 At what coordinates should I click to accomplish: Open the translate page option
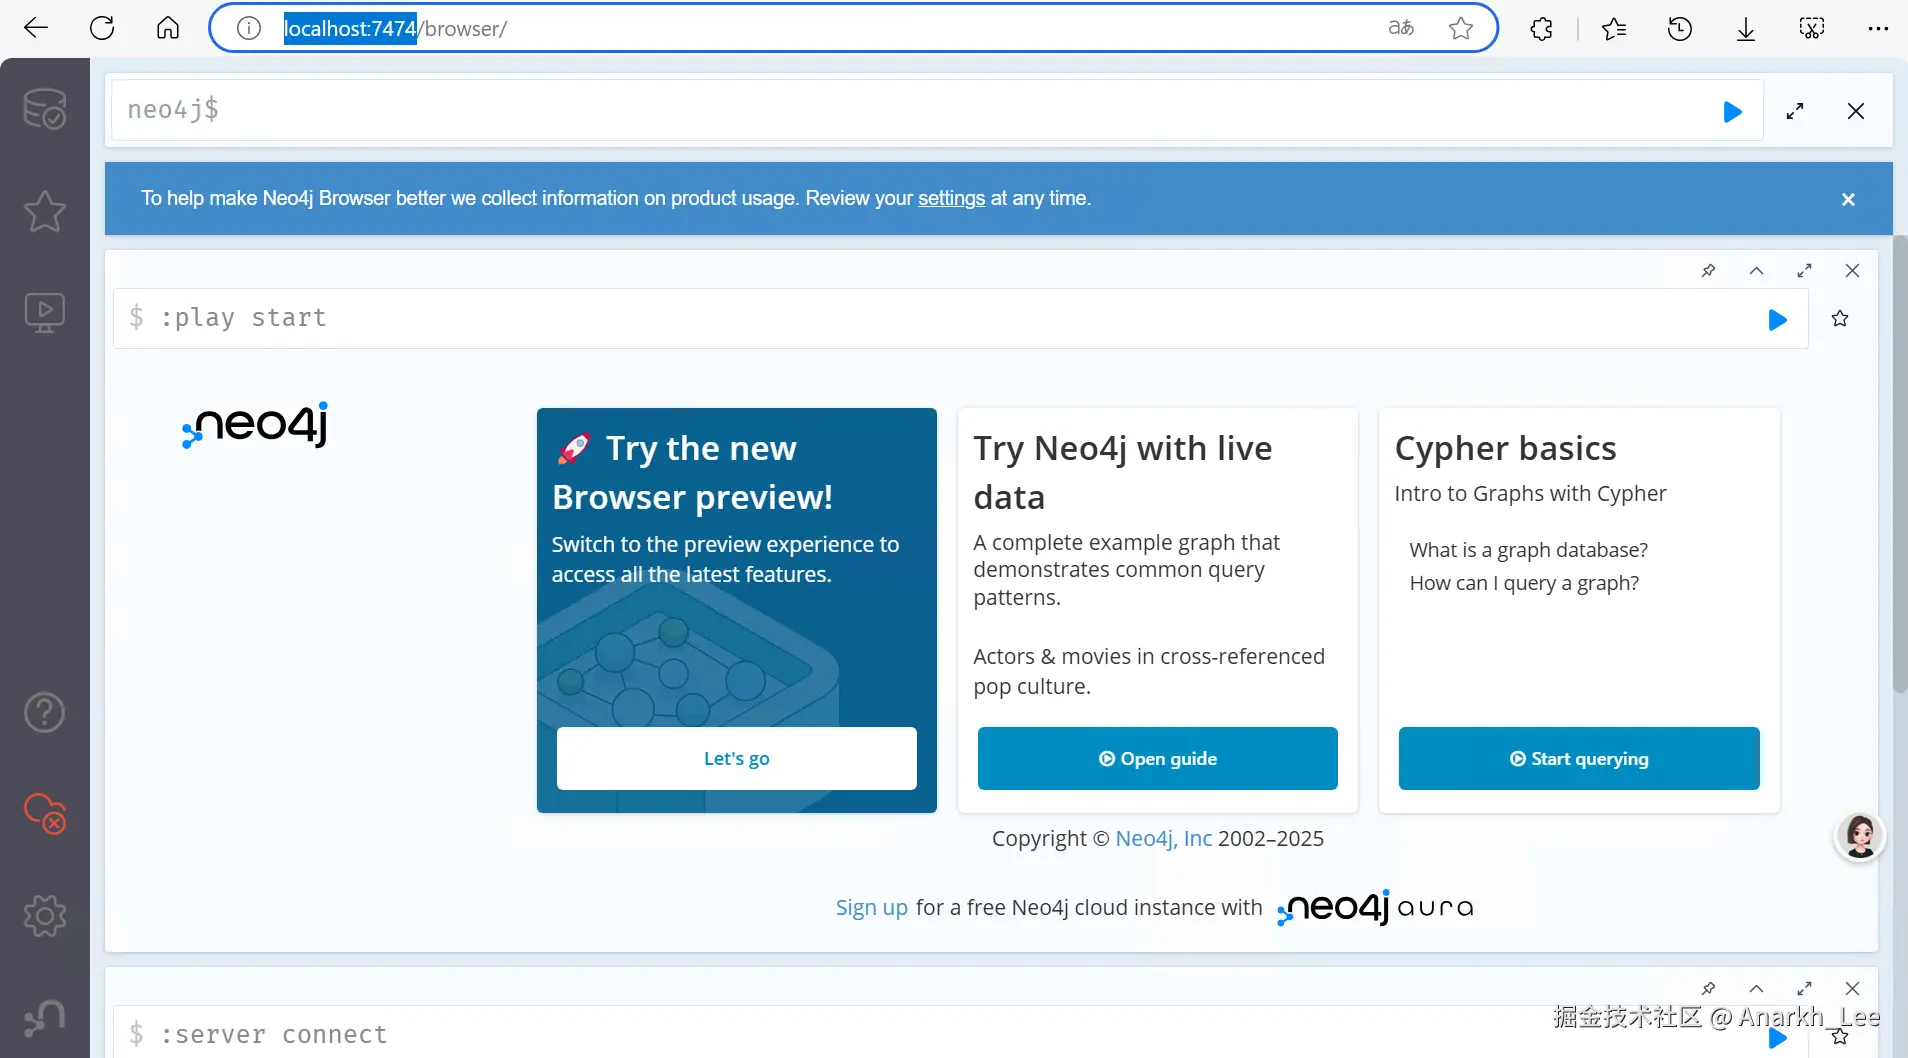click(x=1401, y=28)
